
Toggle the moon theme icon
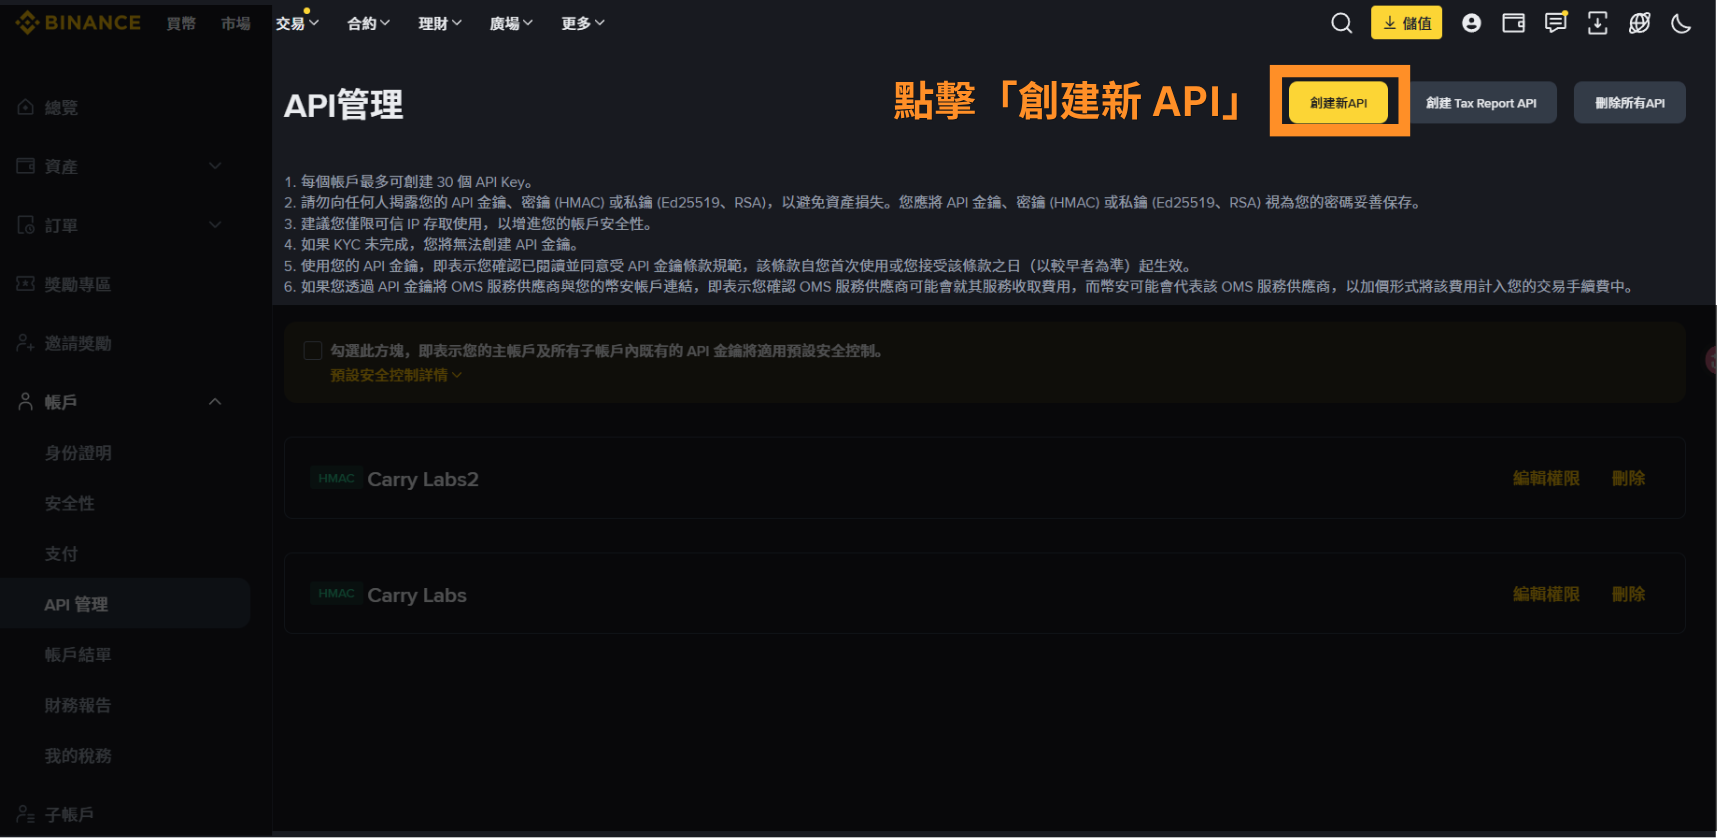point(1682,23)
